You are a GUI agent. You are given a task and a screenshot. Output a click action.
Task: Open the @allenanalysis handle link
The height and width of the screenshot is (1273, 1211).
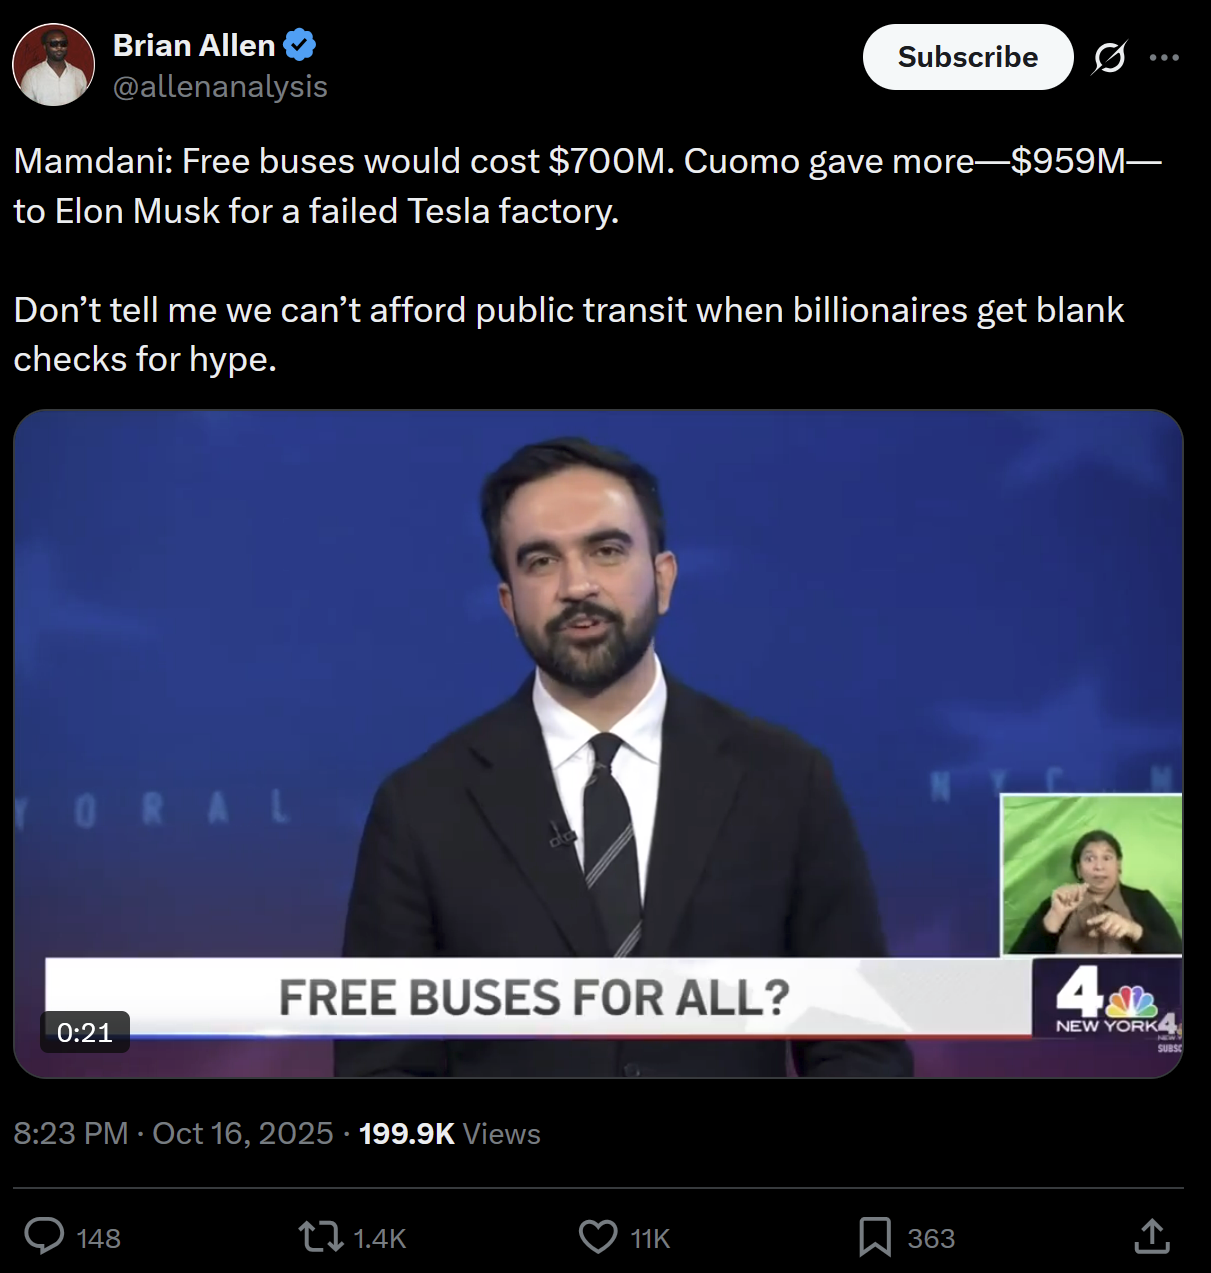click(x=220, y=87)
